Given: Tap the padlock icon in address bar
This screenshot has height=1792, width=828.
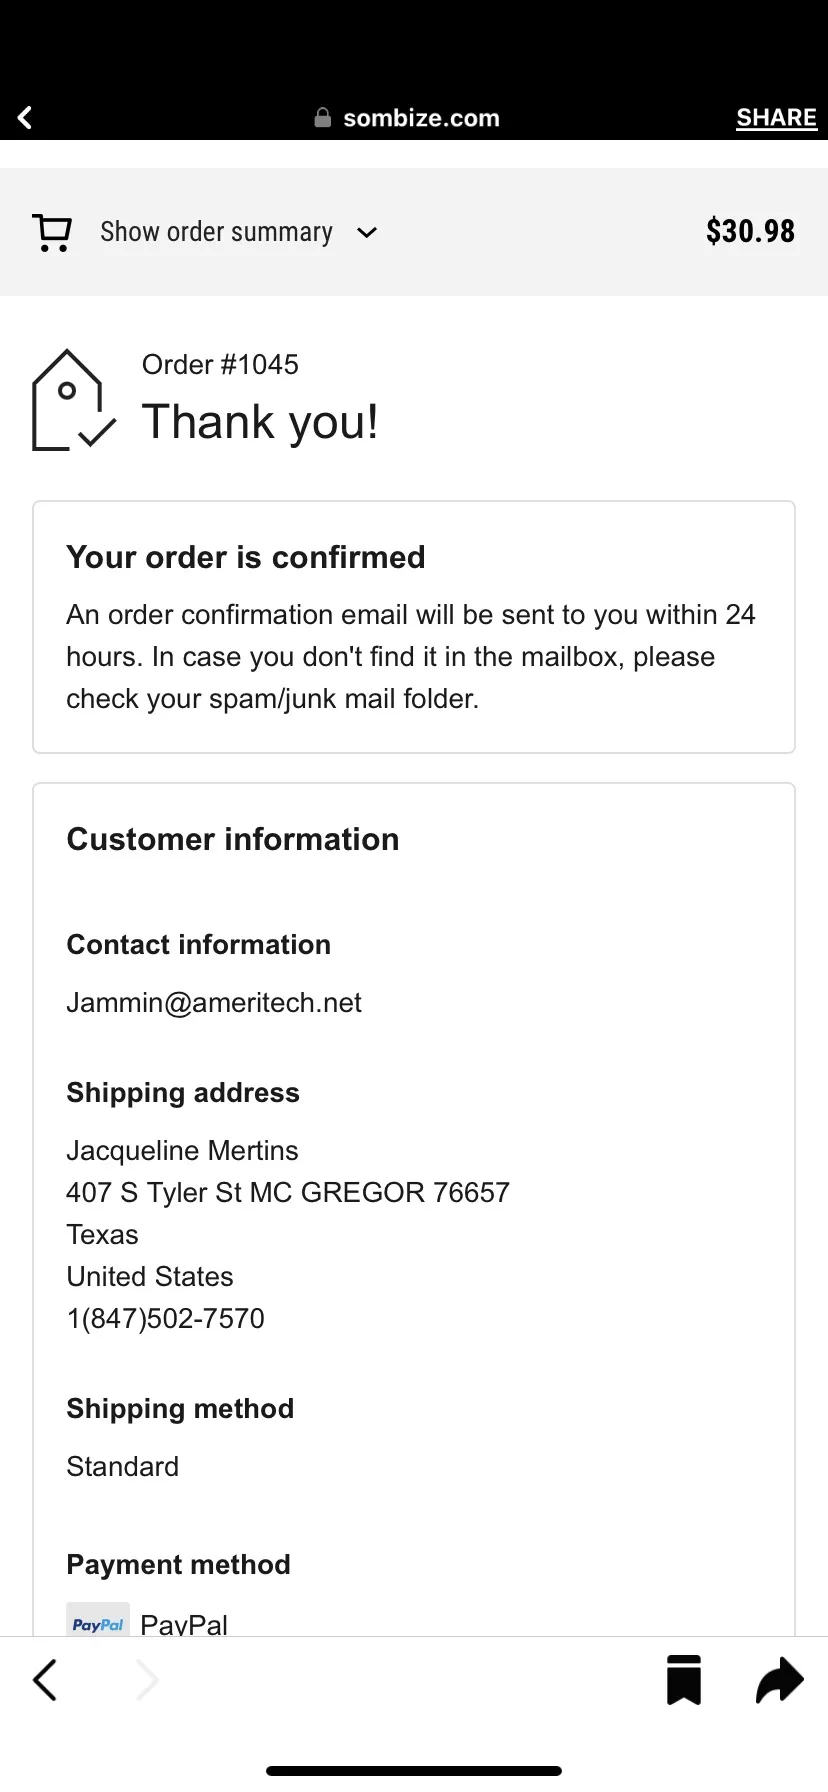Looking at the screenshot, I should [322, 118].
